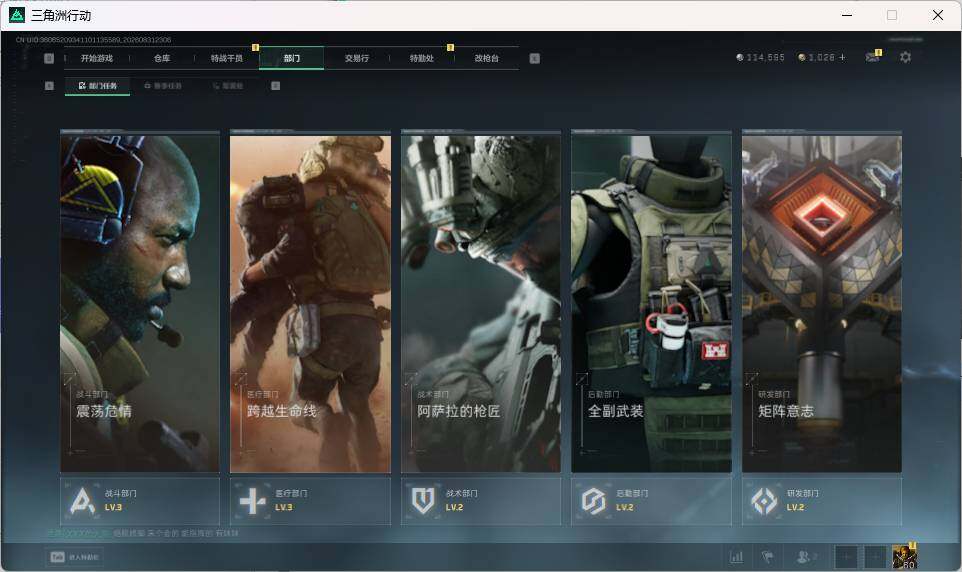Switch to the 仓库 tab

click(162, 58)
